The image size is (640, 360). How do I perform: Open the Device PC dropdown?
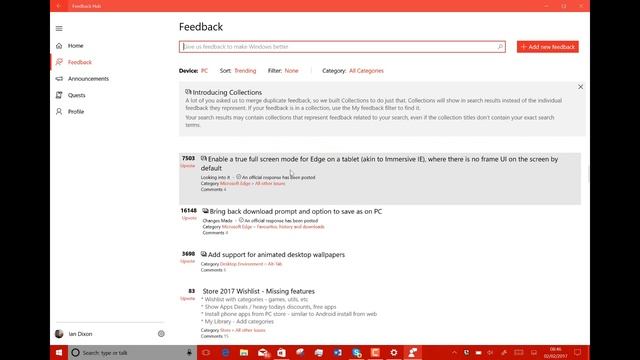(204, 71)
